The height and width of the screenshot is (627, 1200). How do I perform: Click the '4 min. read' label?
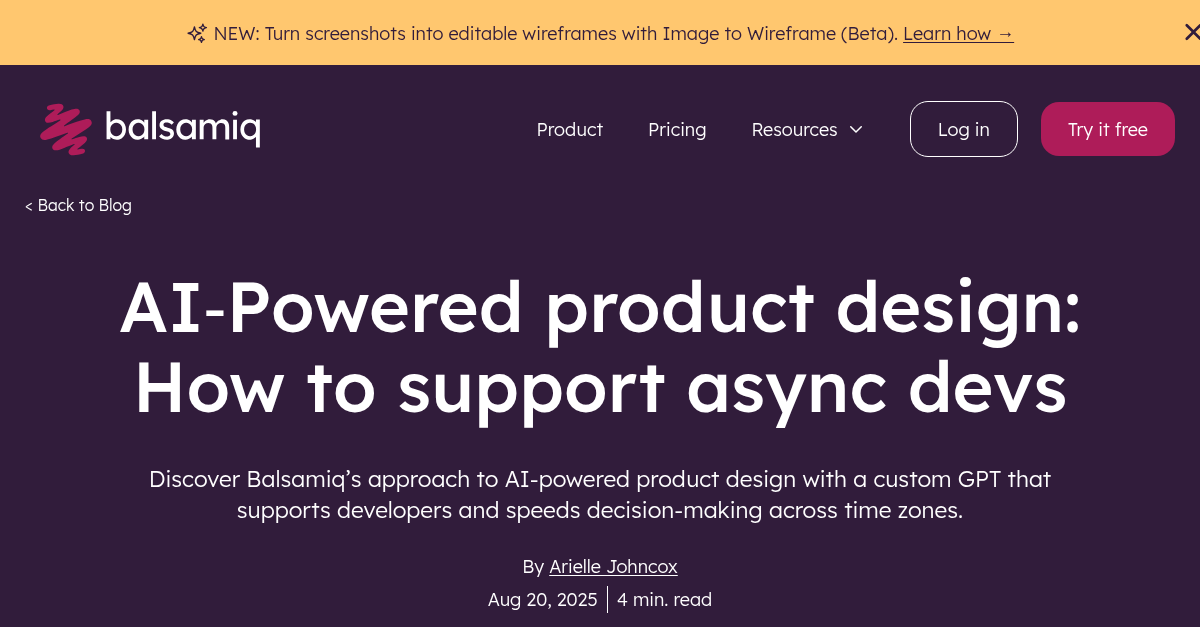[x=664, y=599]
